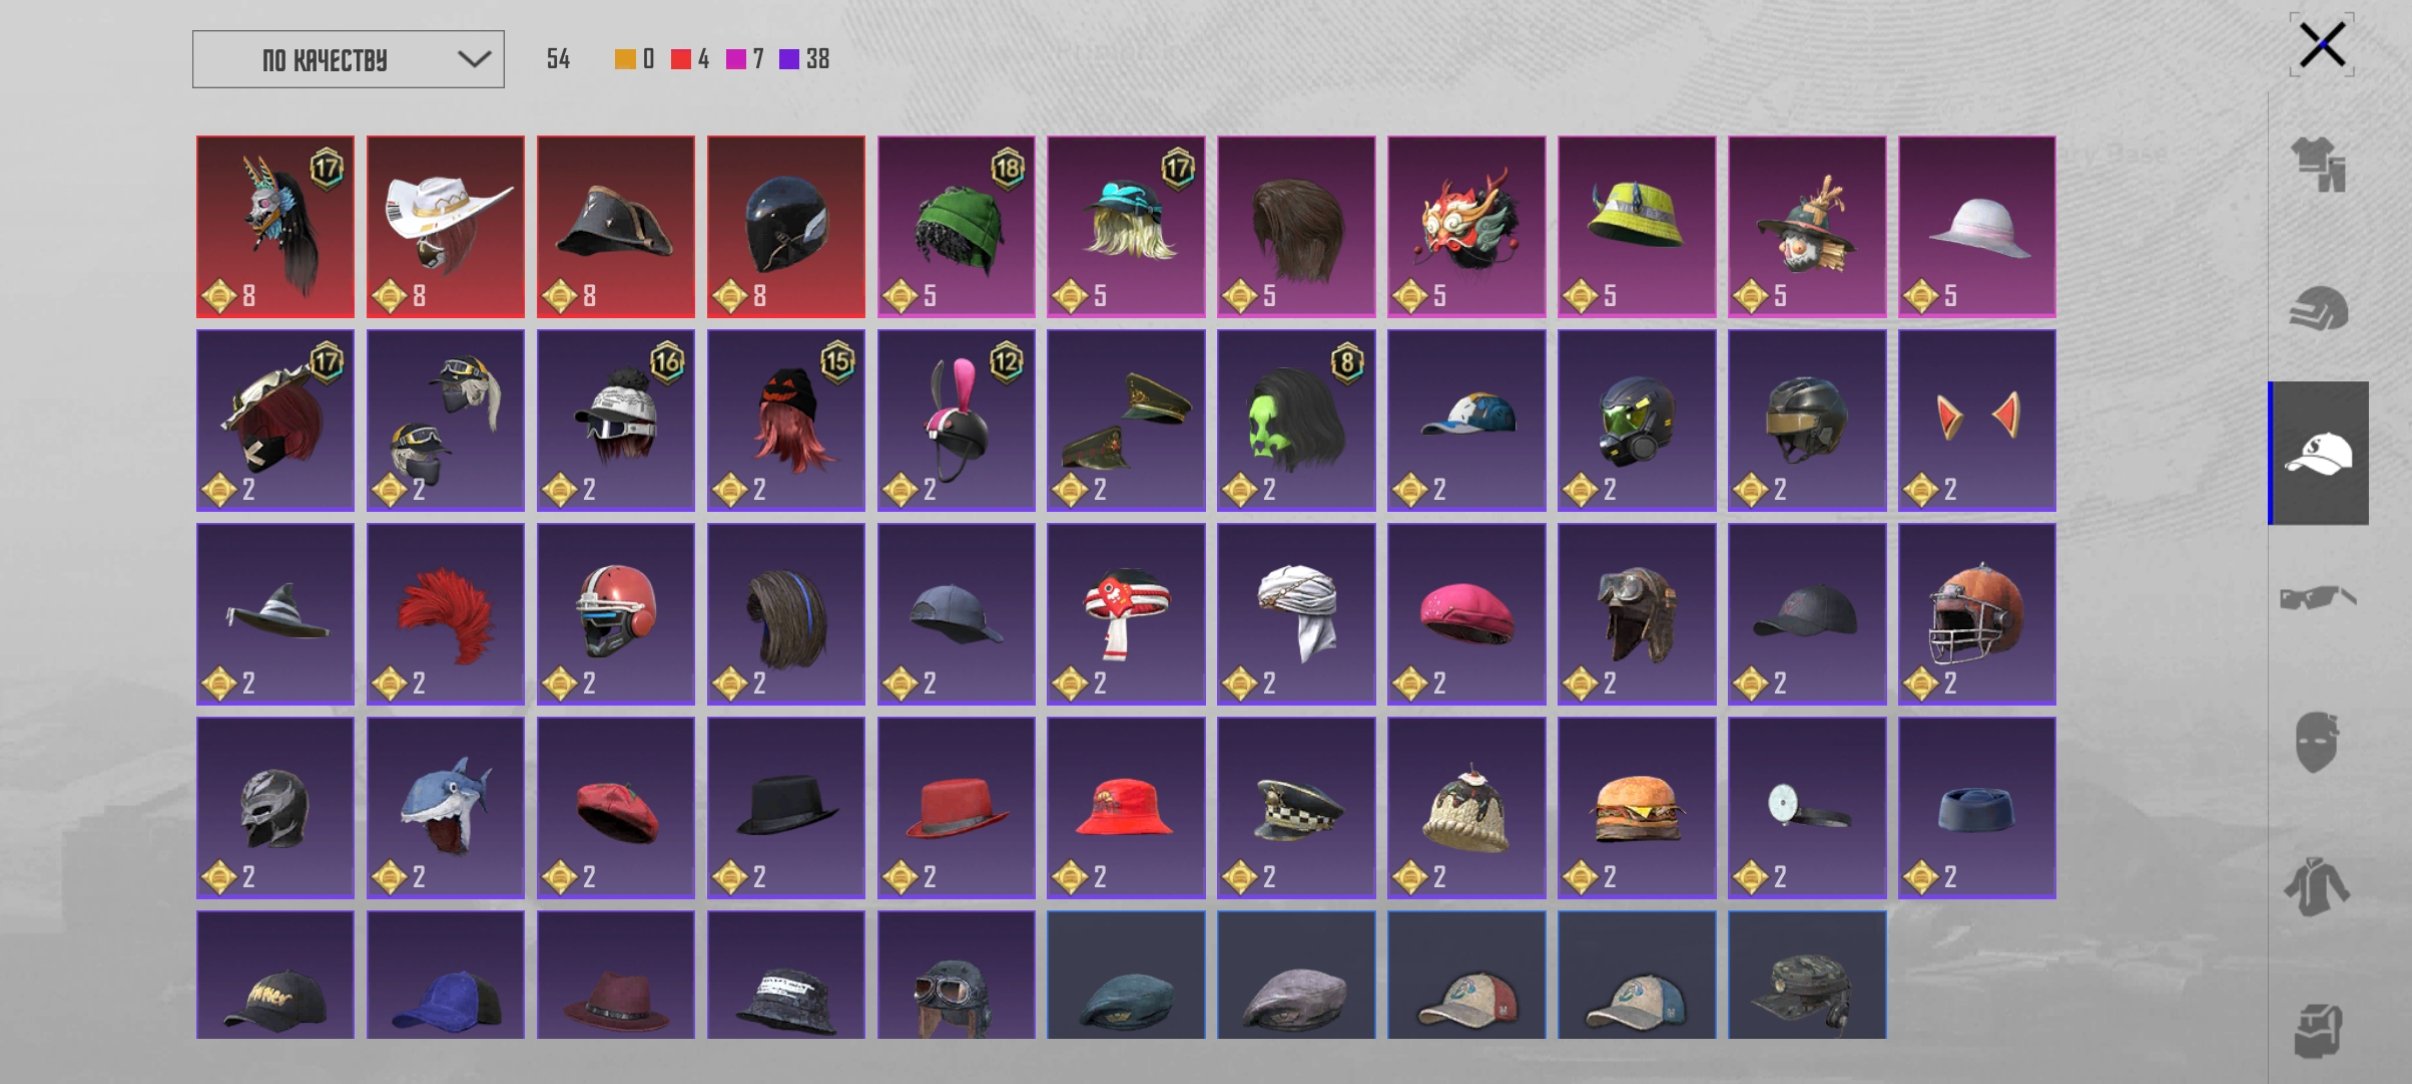This screenshot has width=2412, height=1084.
Task: Select the white cowboy hat item
Action: 445,227
